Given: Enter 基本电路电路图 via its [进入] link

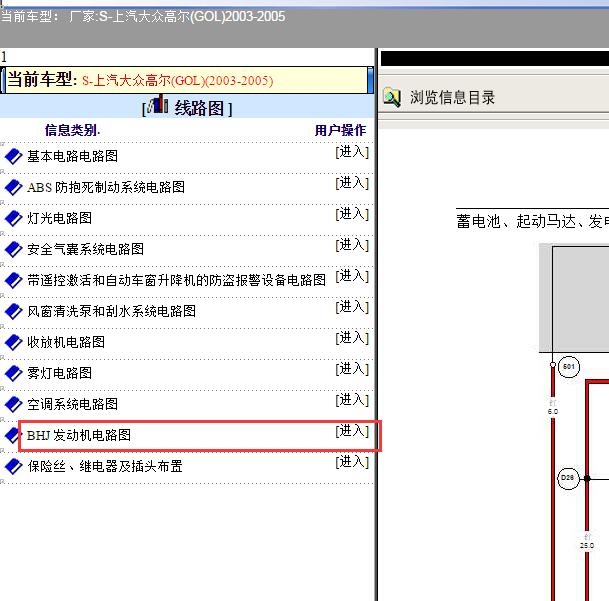Looking at the screenshot, I should 352,152.
